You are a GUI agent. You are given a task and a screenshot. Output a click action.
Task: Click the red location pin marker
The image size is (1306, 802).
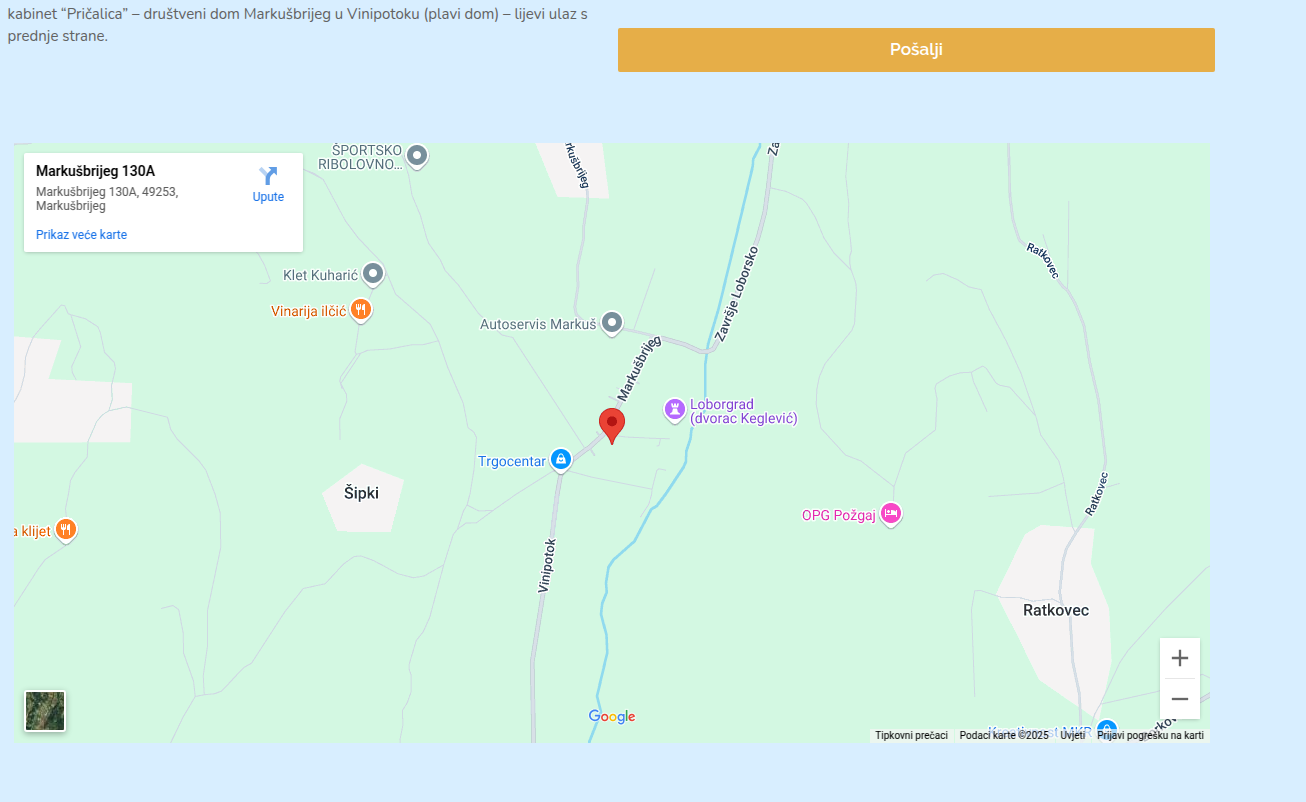612,425
